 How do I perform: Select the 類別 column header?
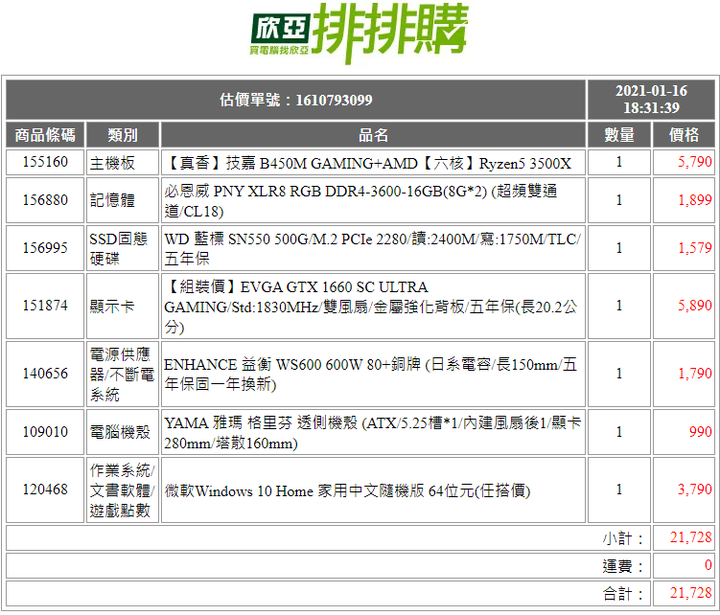(x=123, y=135)
